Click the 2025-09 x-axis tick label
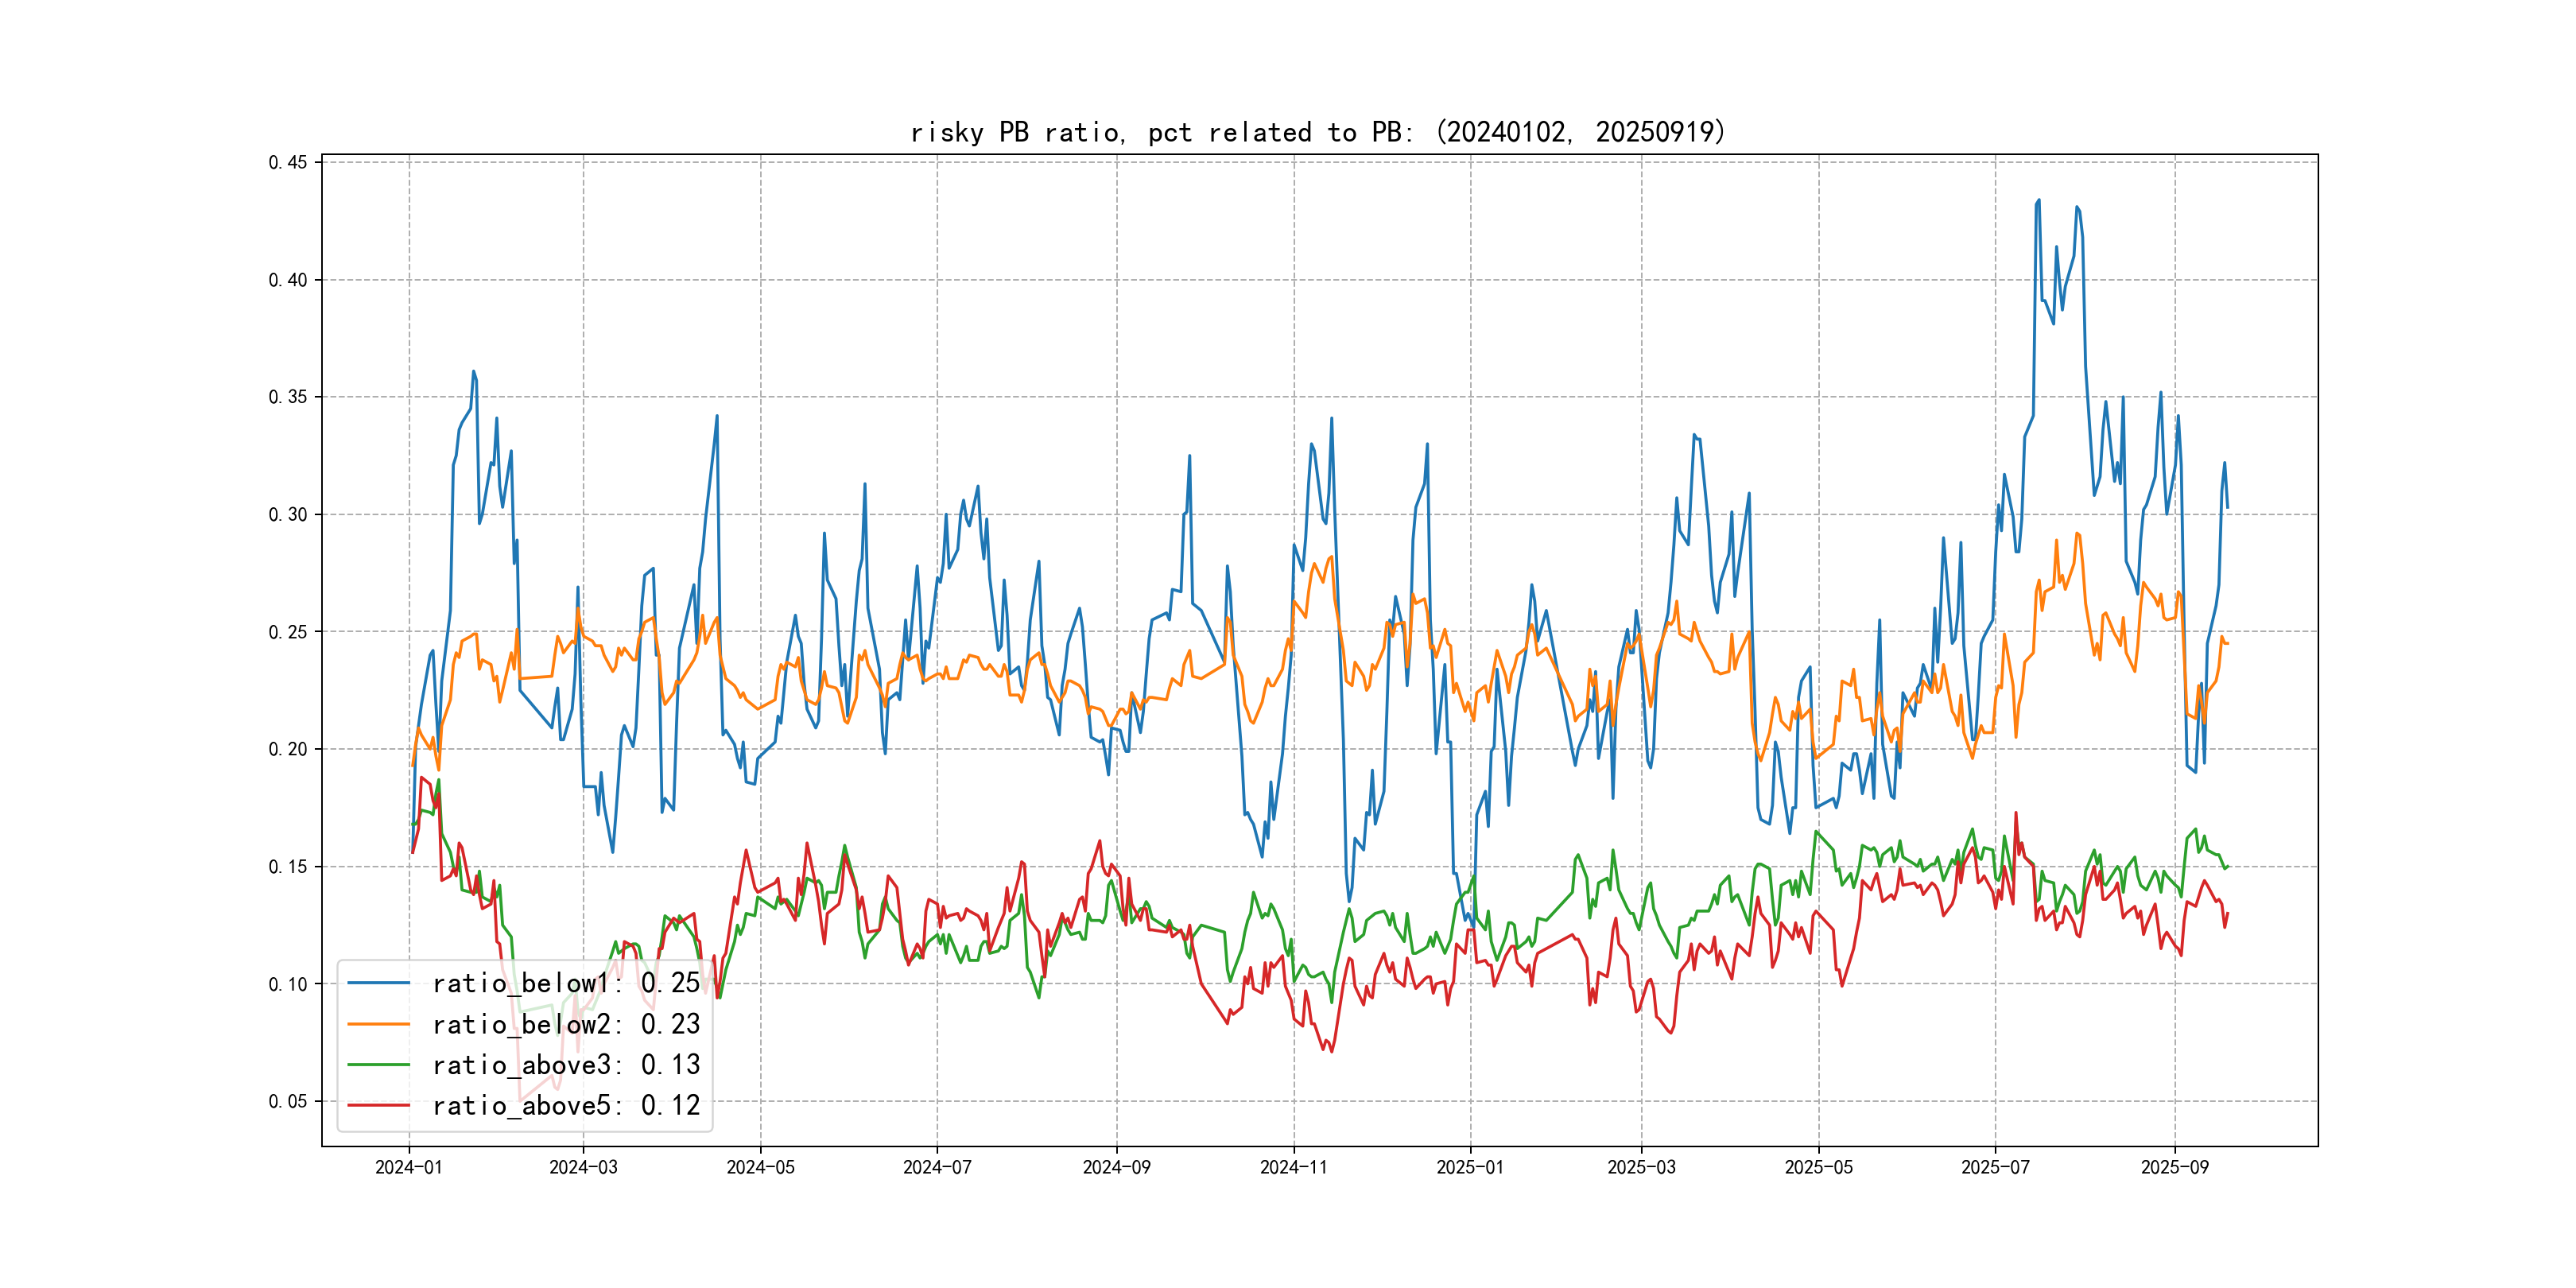The width and height of the screenshot is (2576, 1288). (2174, 1167)
